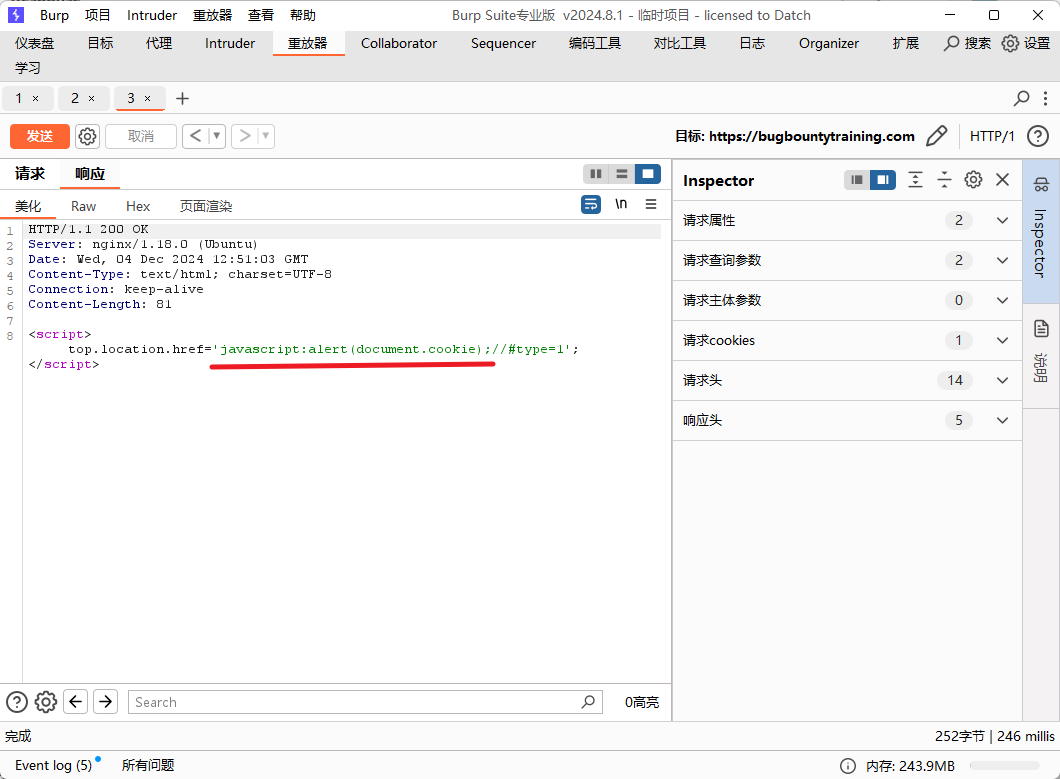Switch to combined tabbed layout view
The height and width of the screenshot is (779, 1060).
(648, 174)
